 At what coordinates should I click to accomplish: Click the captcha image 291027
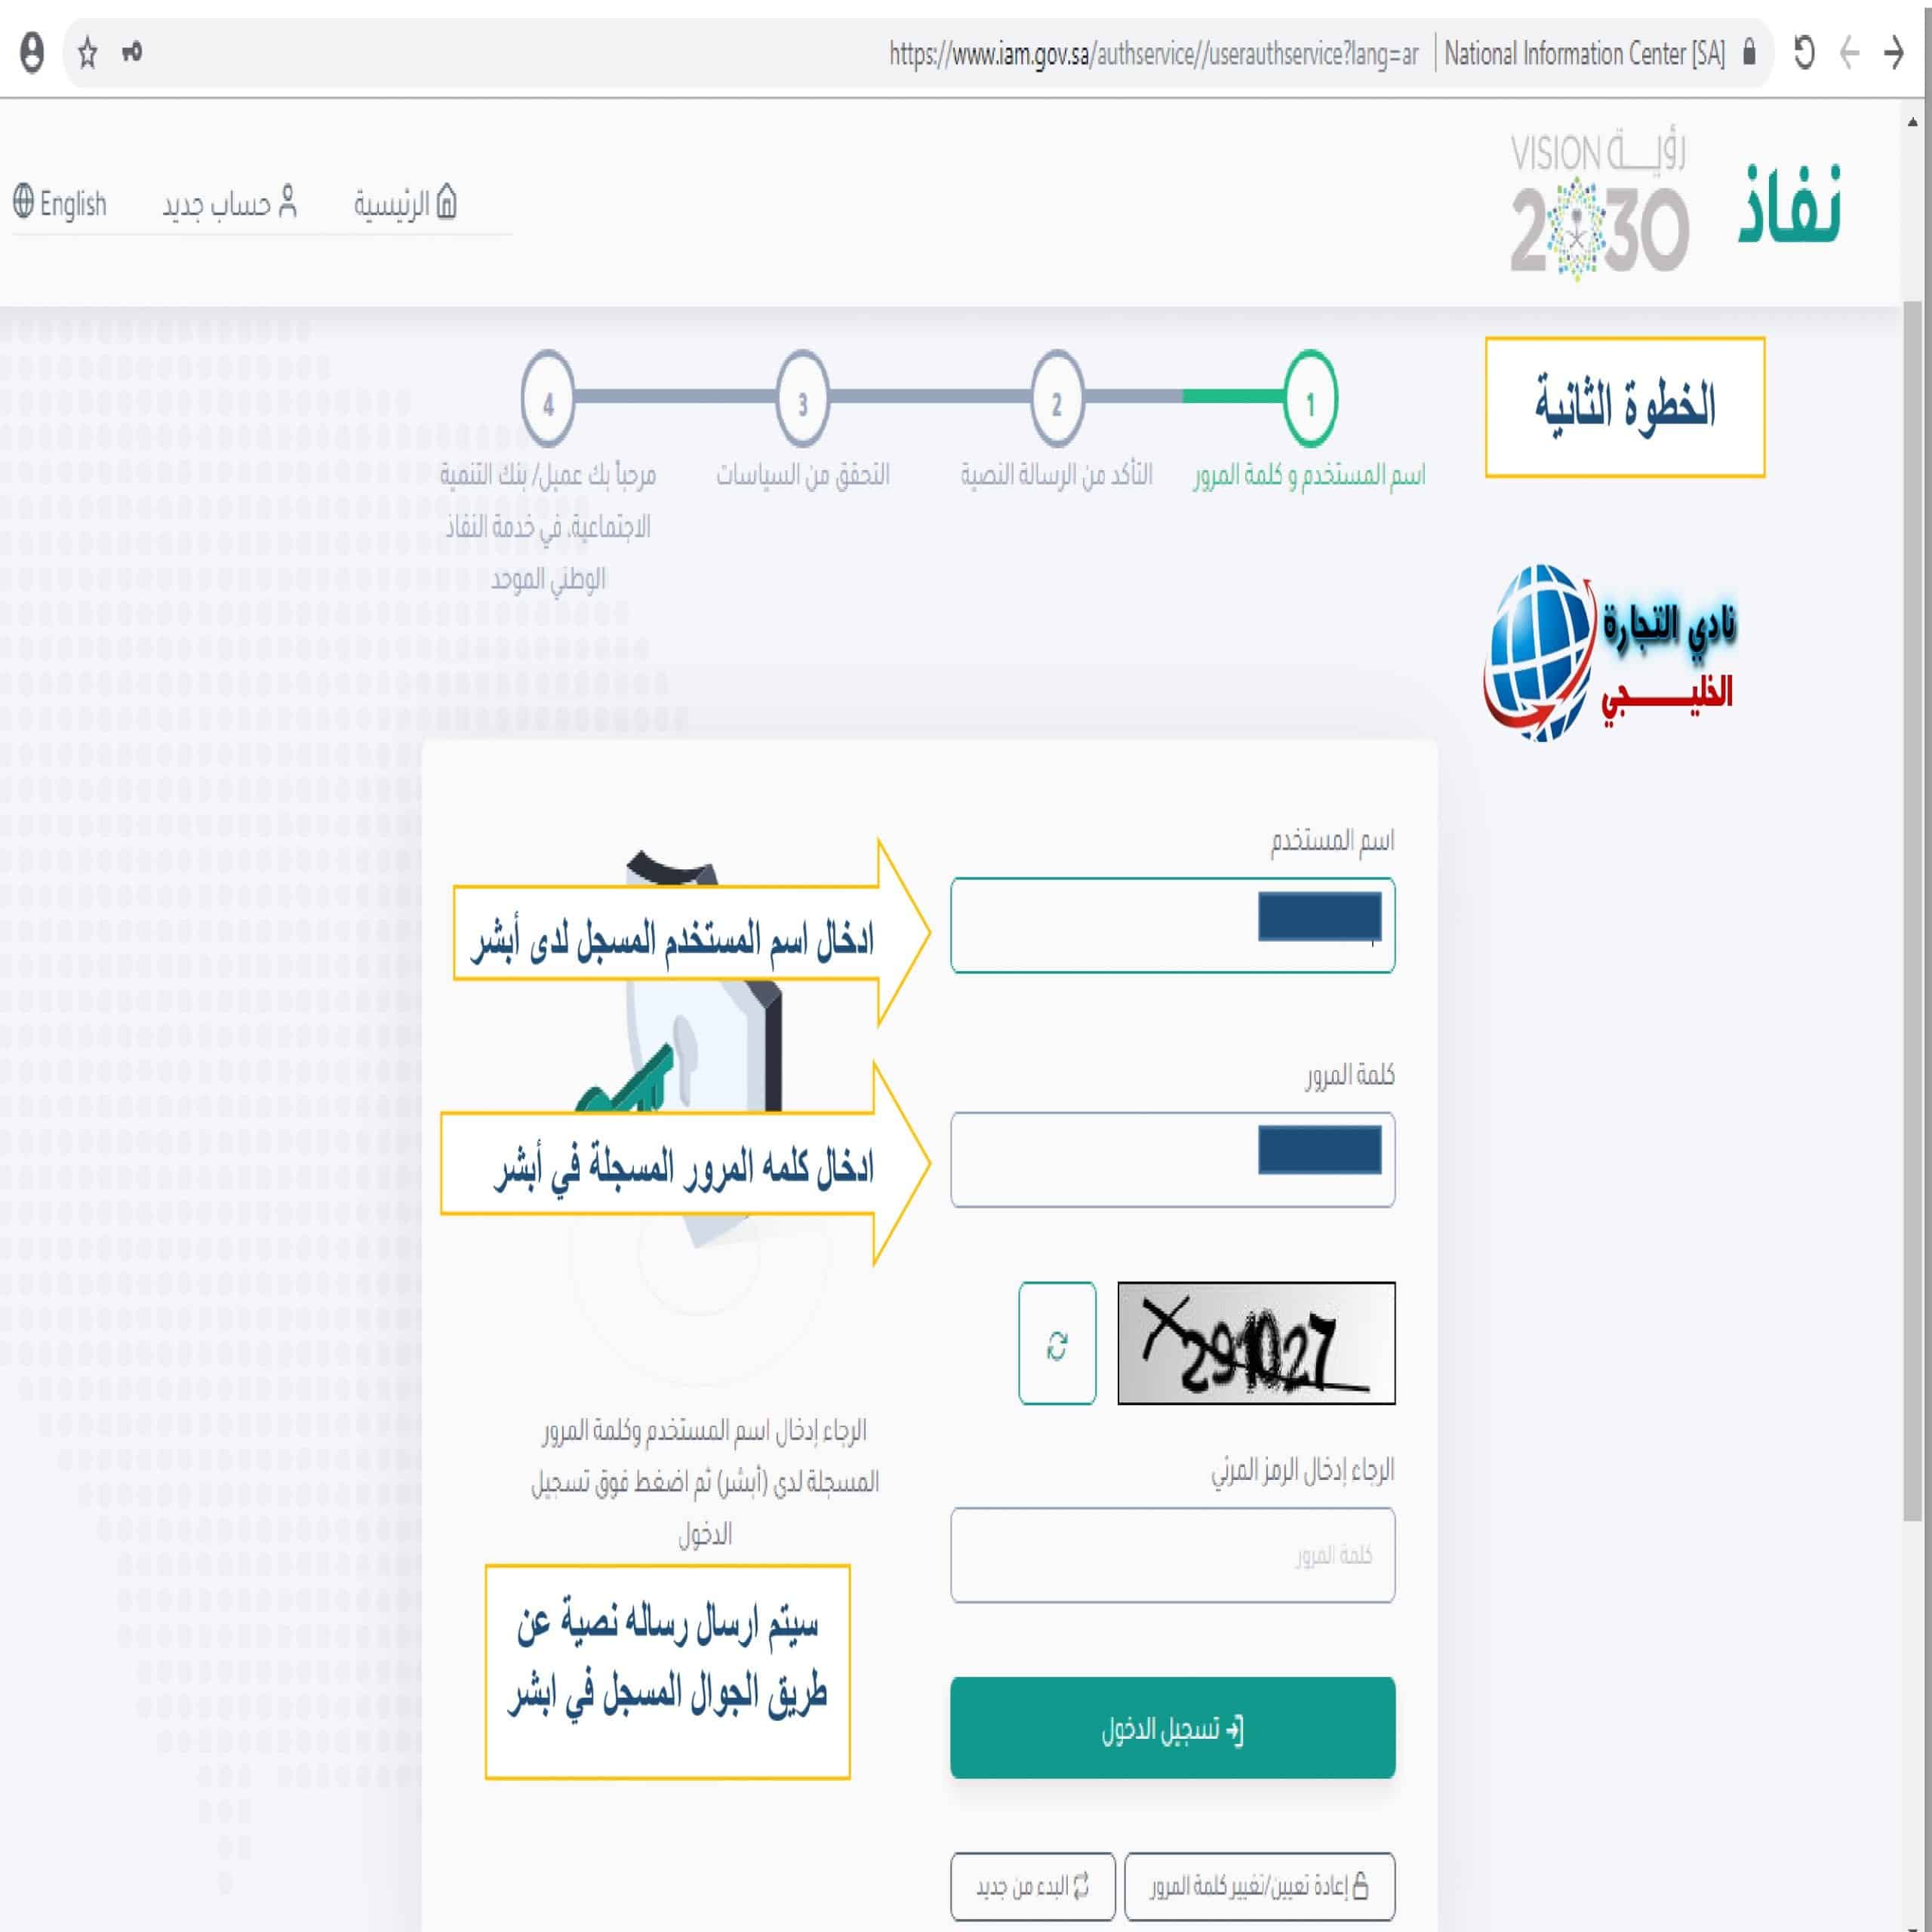pyautogui.click(x=1256, y=1343)
